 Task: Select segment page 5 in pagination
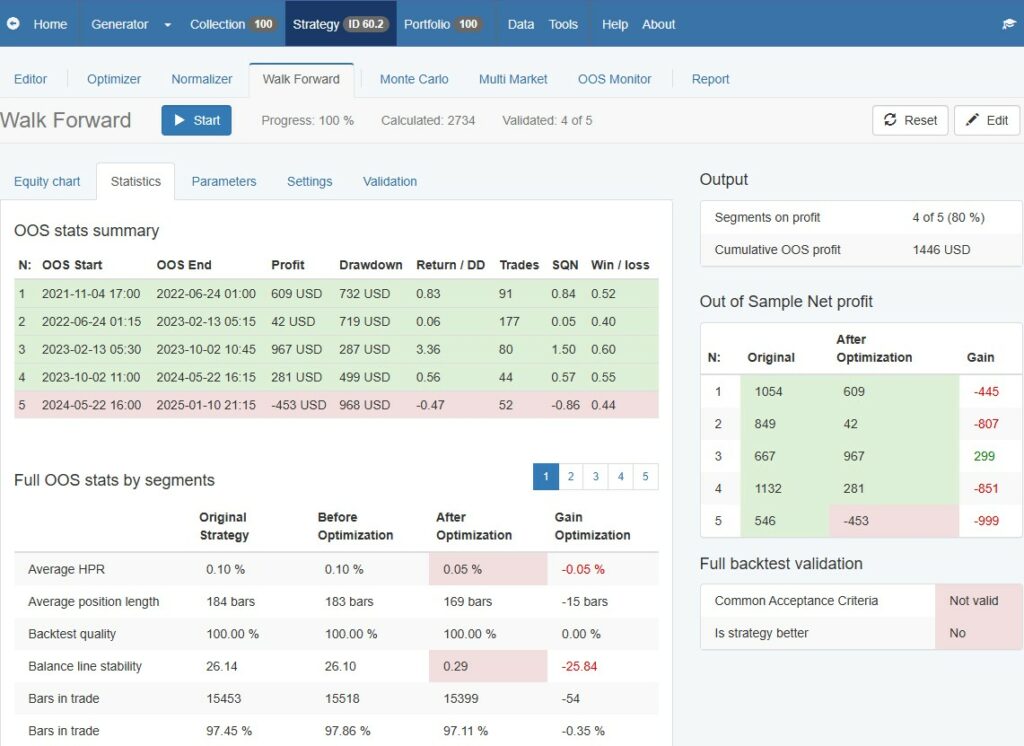[x=645, y=477]
